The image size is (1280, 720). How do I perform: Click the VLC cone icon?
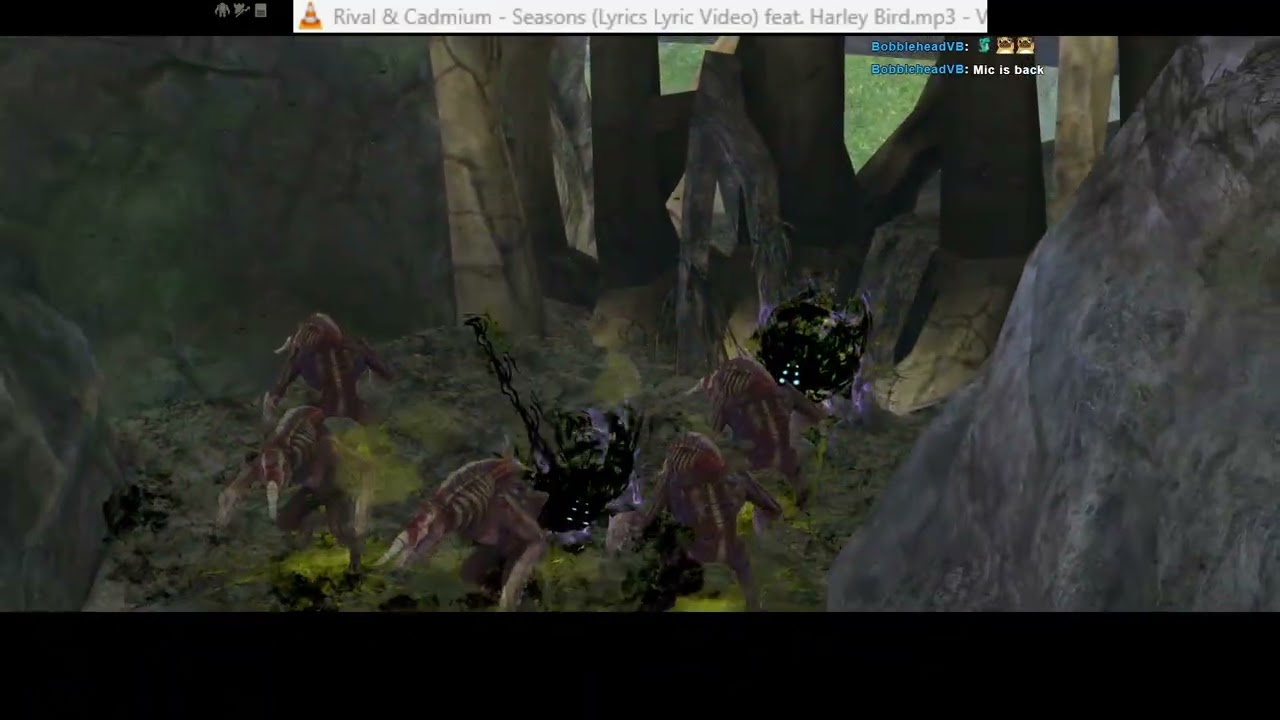click(x=311, y=16)
